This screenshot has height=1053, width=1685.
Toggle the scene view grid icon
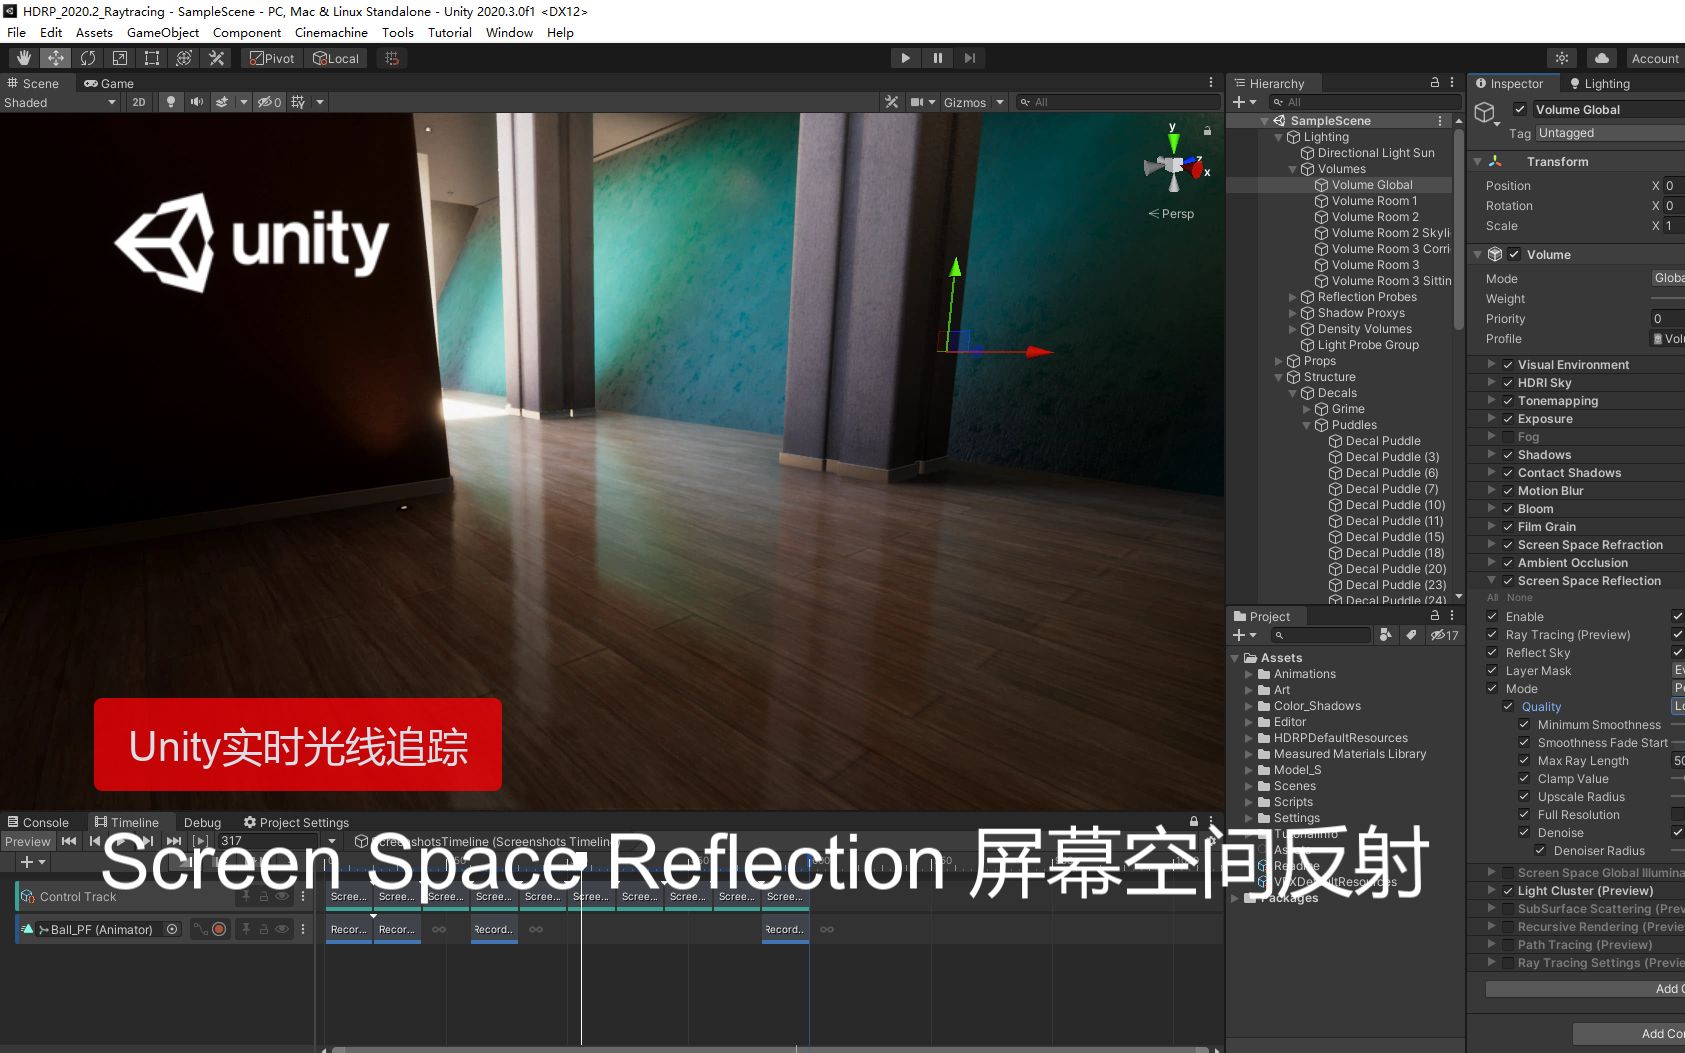[x=298, y=102]
